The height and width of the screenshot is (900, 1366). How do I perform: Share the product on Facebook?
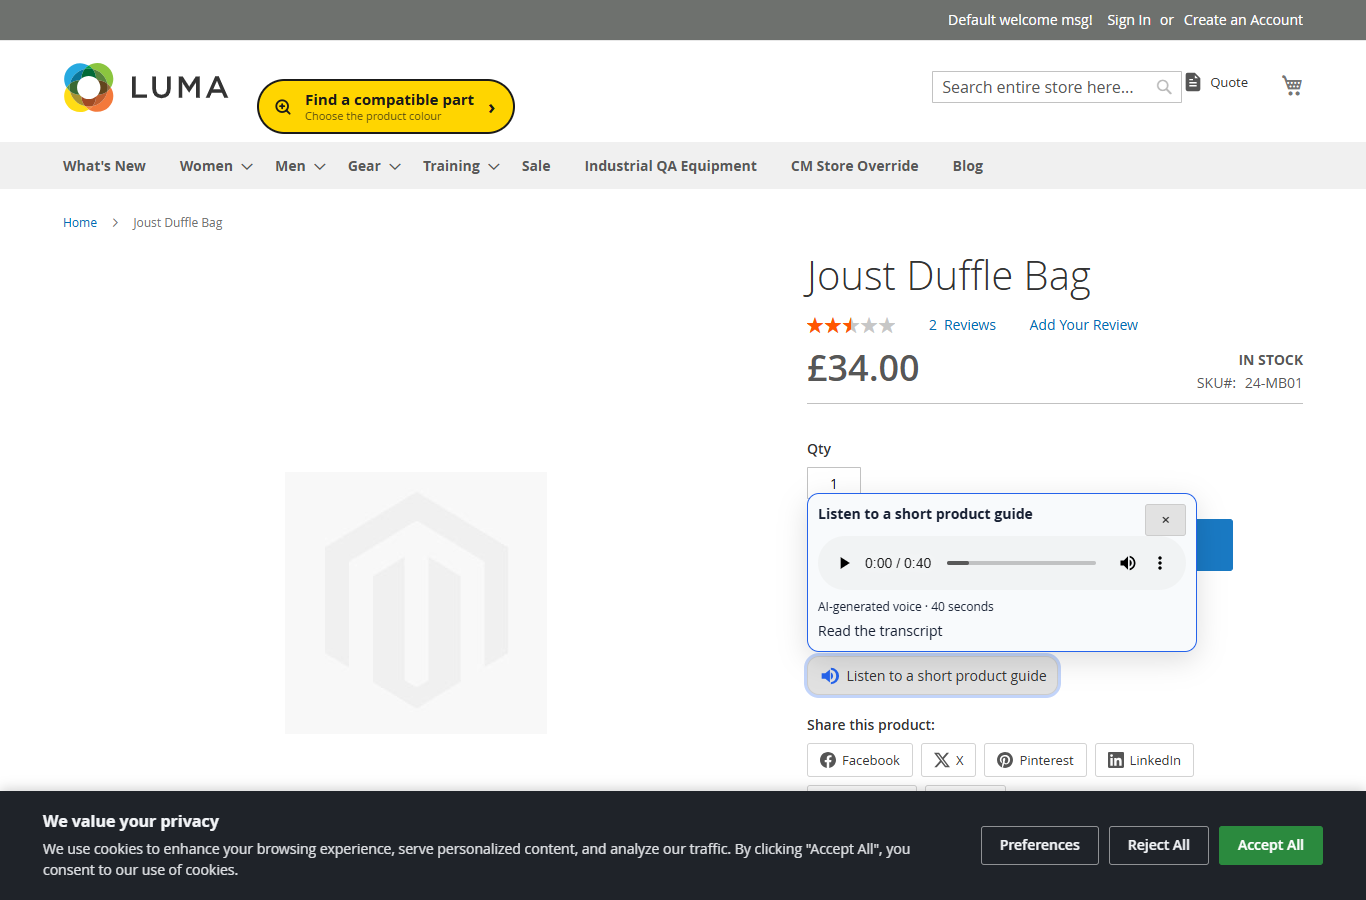860,760
